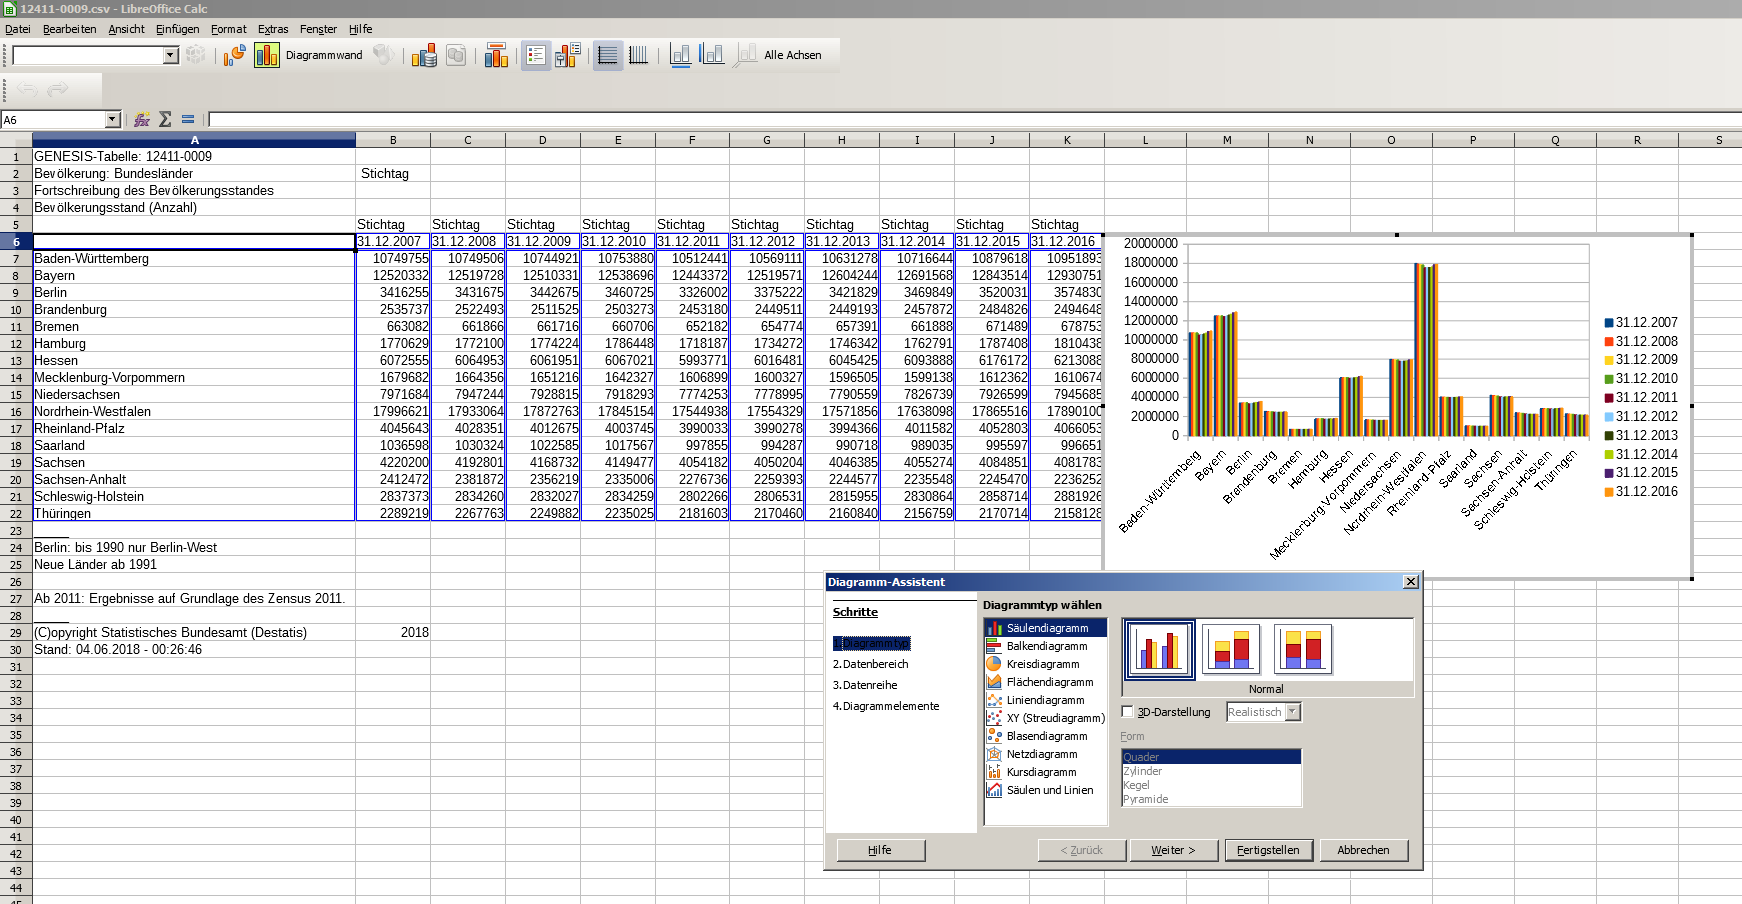
Task: Expand the chart element selection dropdown
Action: click(x=171, y=55)
